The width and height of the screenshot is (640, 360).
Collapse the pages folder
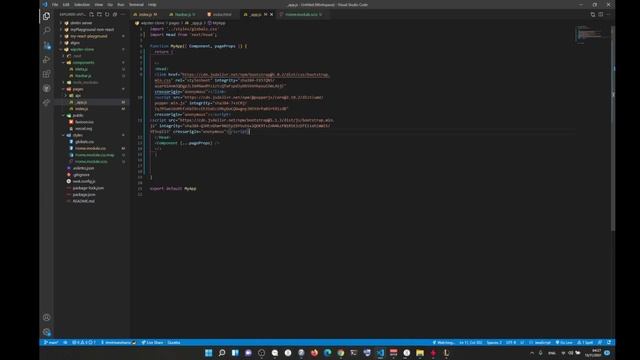point(78,89)
